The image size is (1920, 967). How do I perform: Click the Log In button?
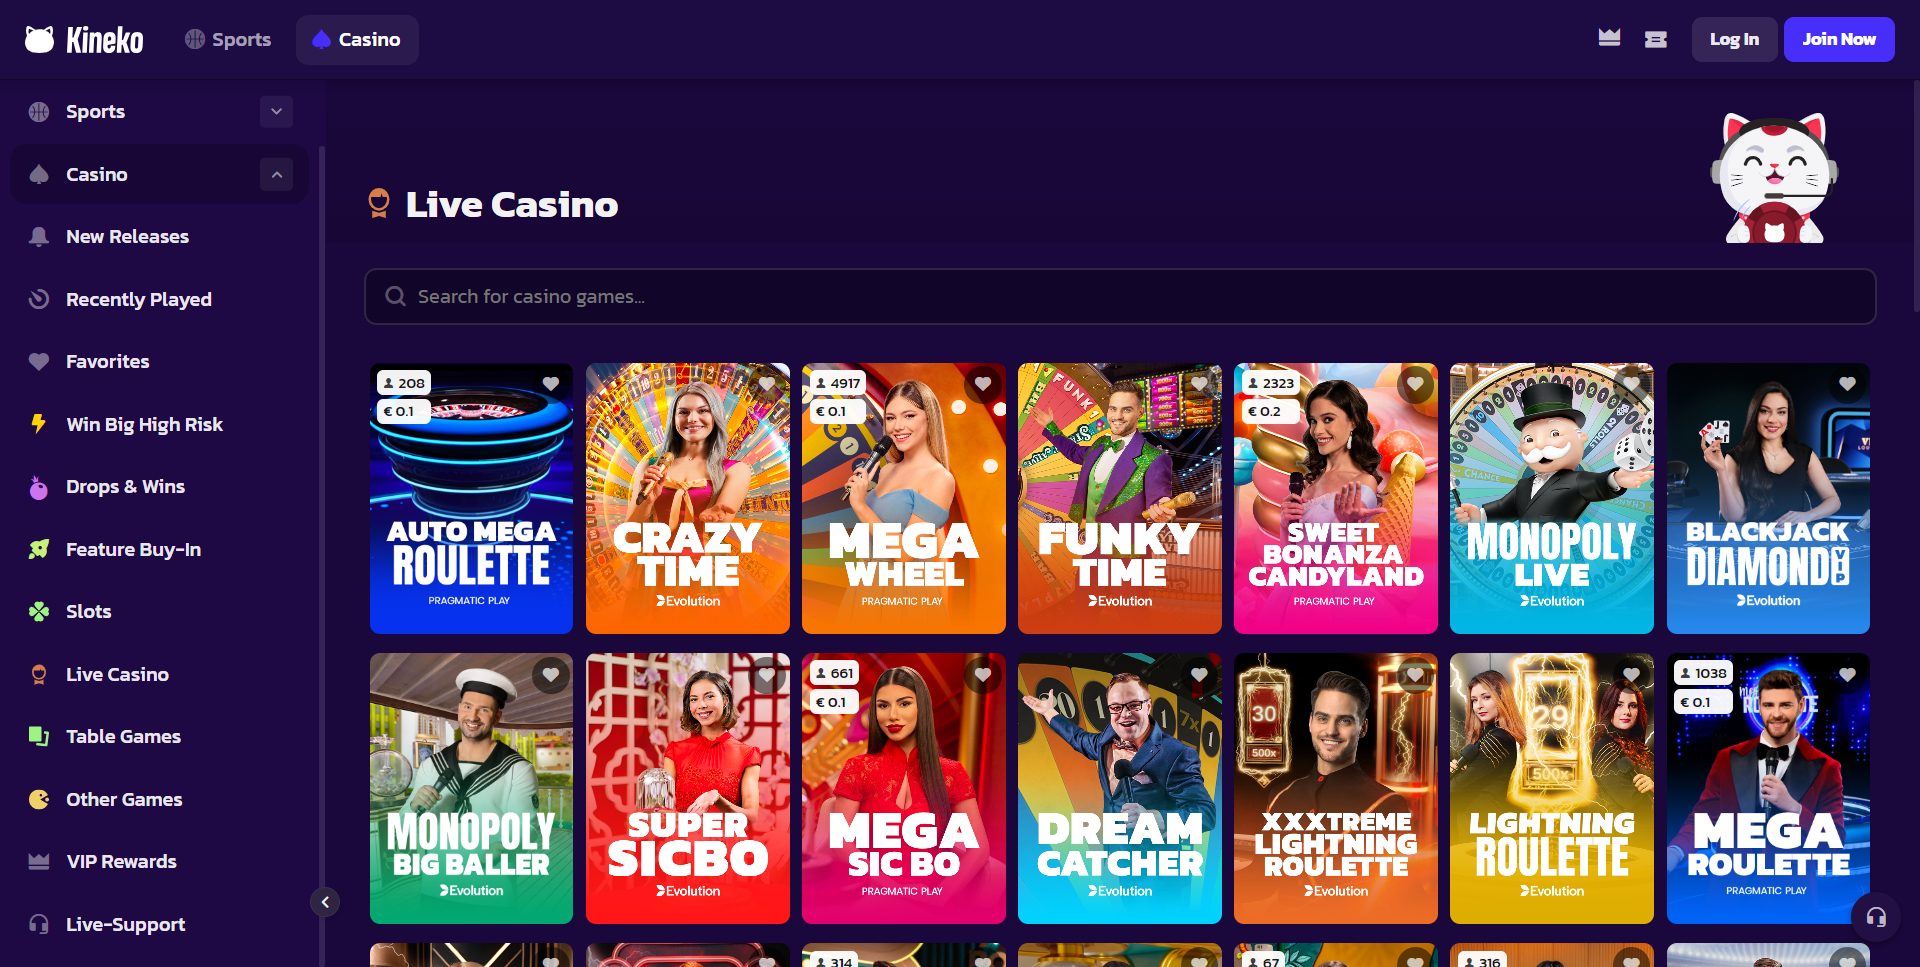[1734, 40]
